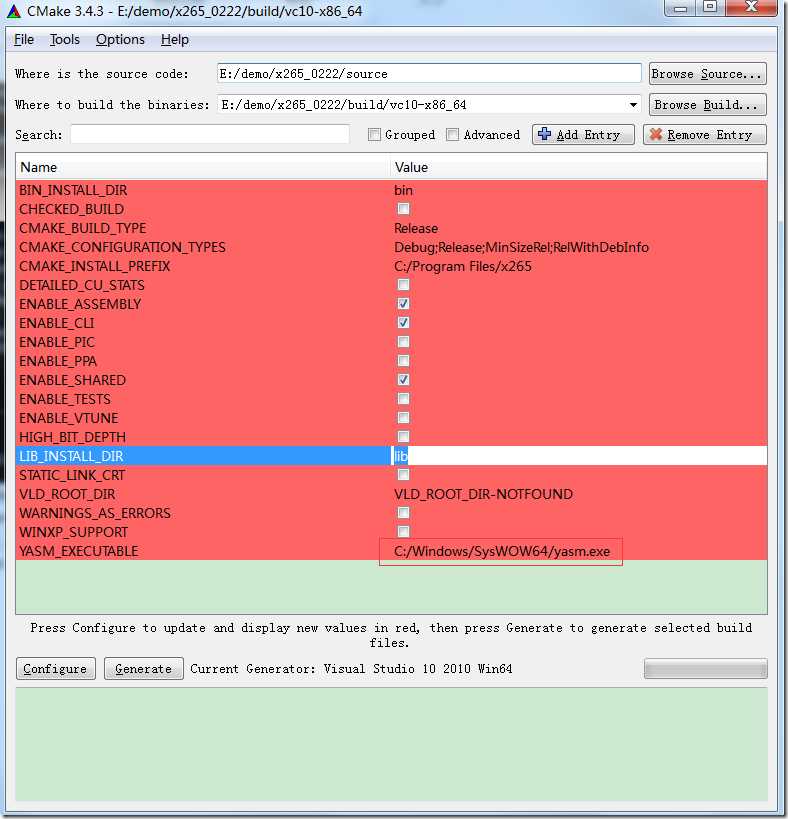Select the BIN_INSTALL_DIR row name
Viewport: 788px width, 819px height.
pyautogui.click(x=73, y=190)
